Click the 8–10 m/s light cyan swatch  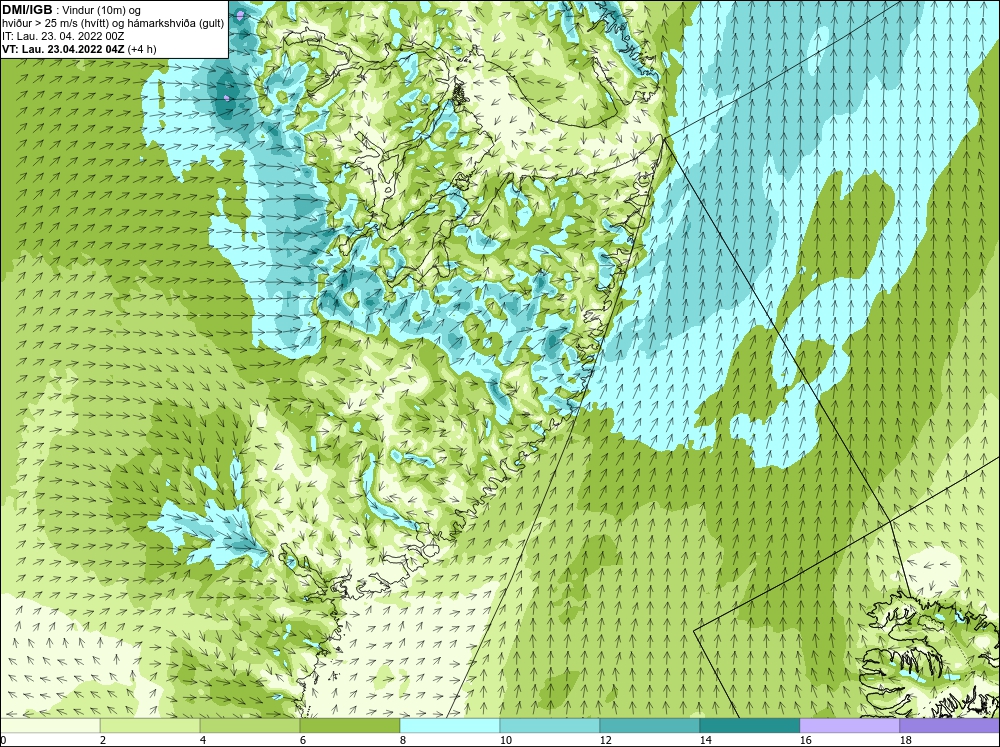[450, 726]
